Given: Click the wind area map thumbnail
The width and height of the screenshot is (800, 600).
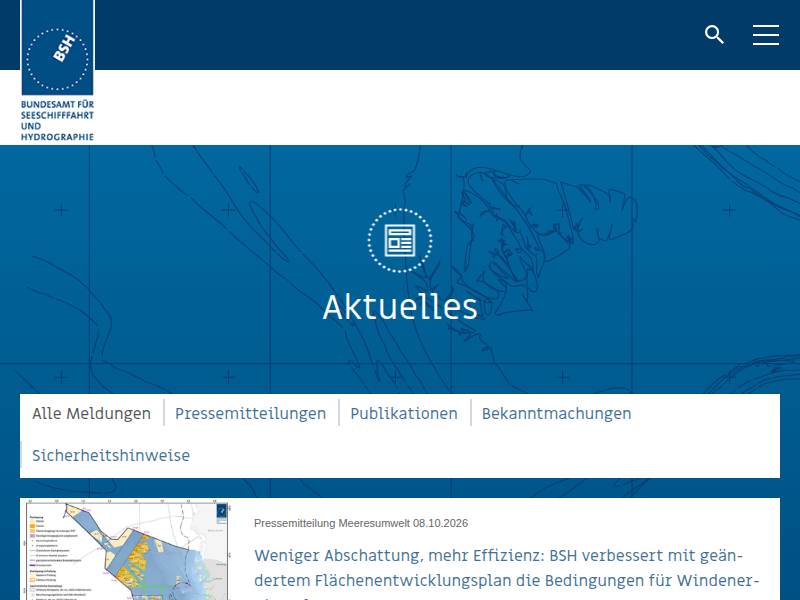Looking at the screenshot, I should point(127,550).
